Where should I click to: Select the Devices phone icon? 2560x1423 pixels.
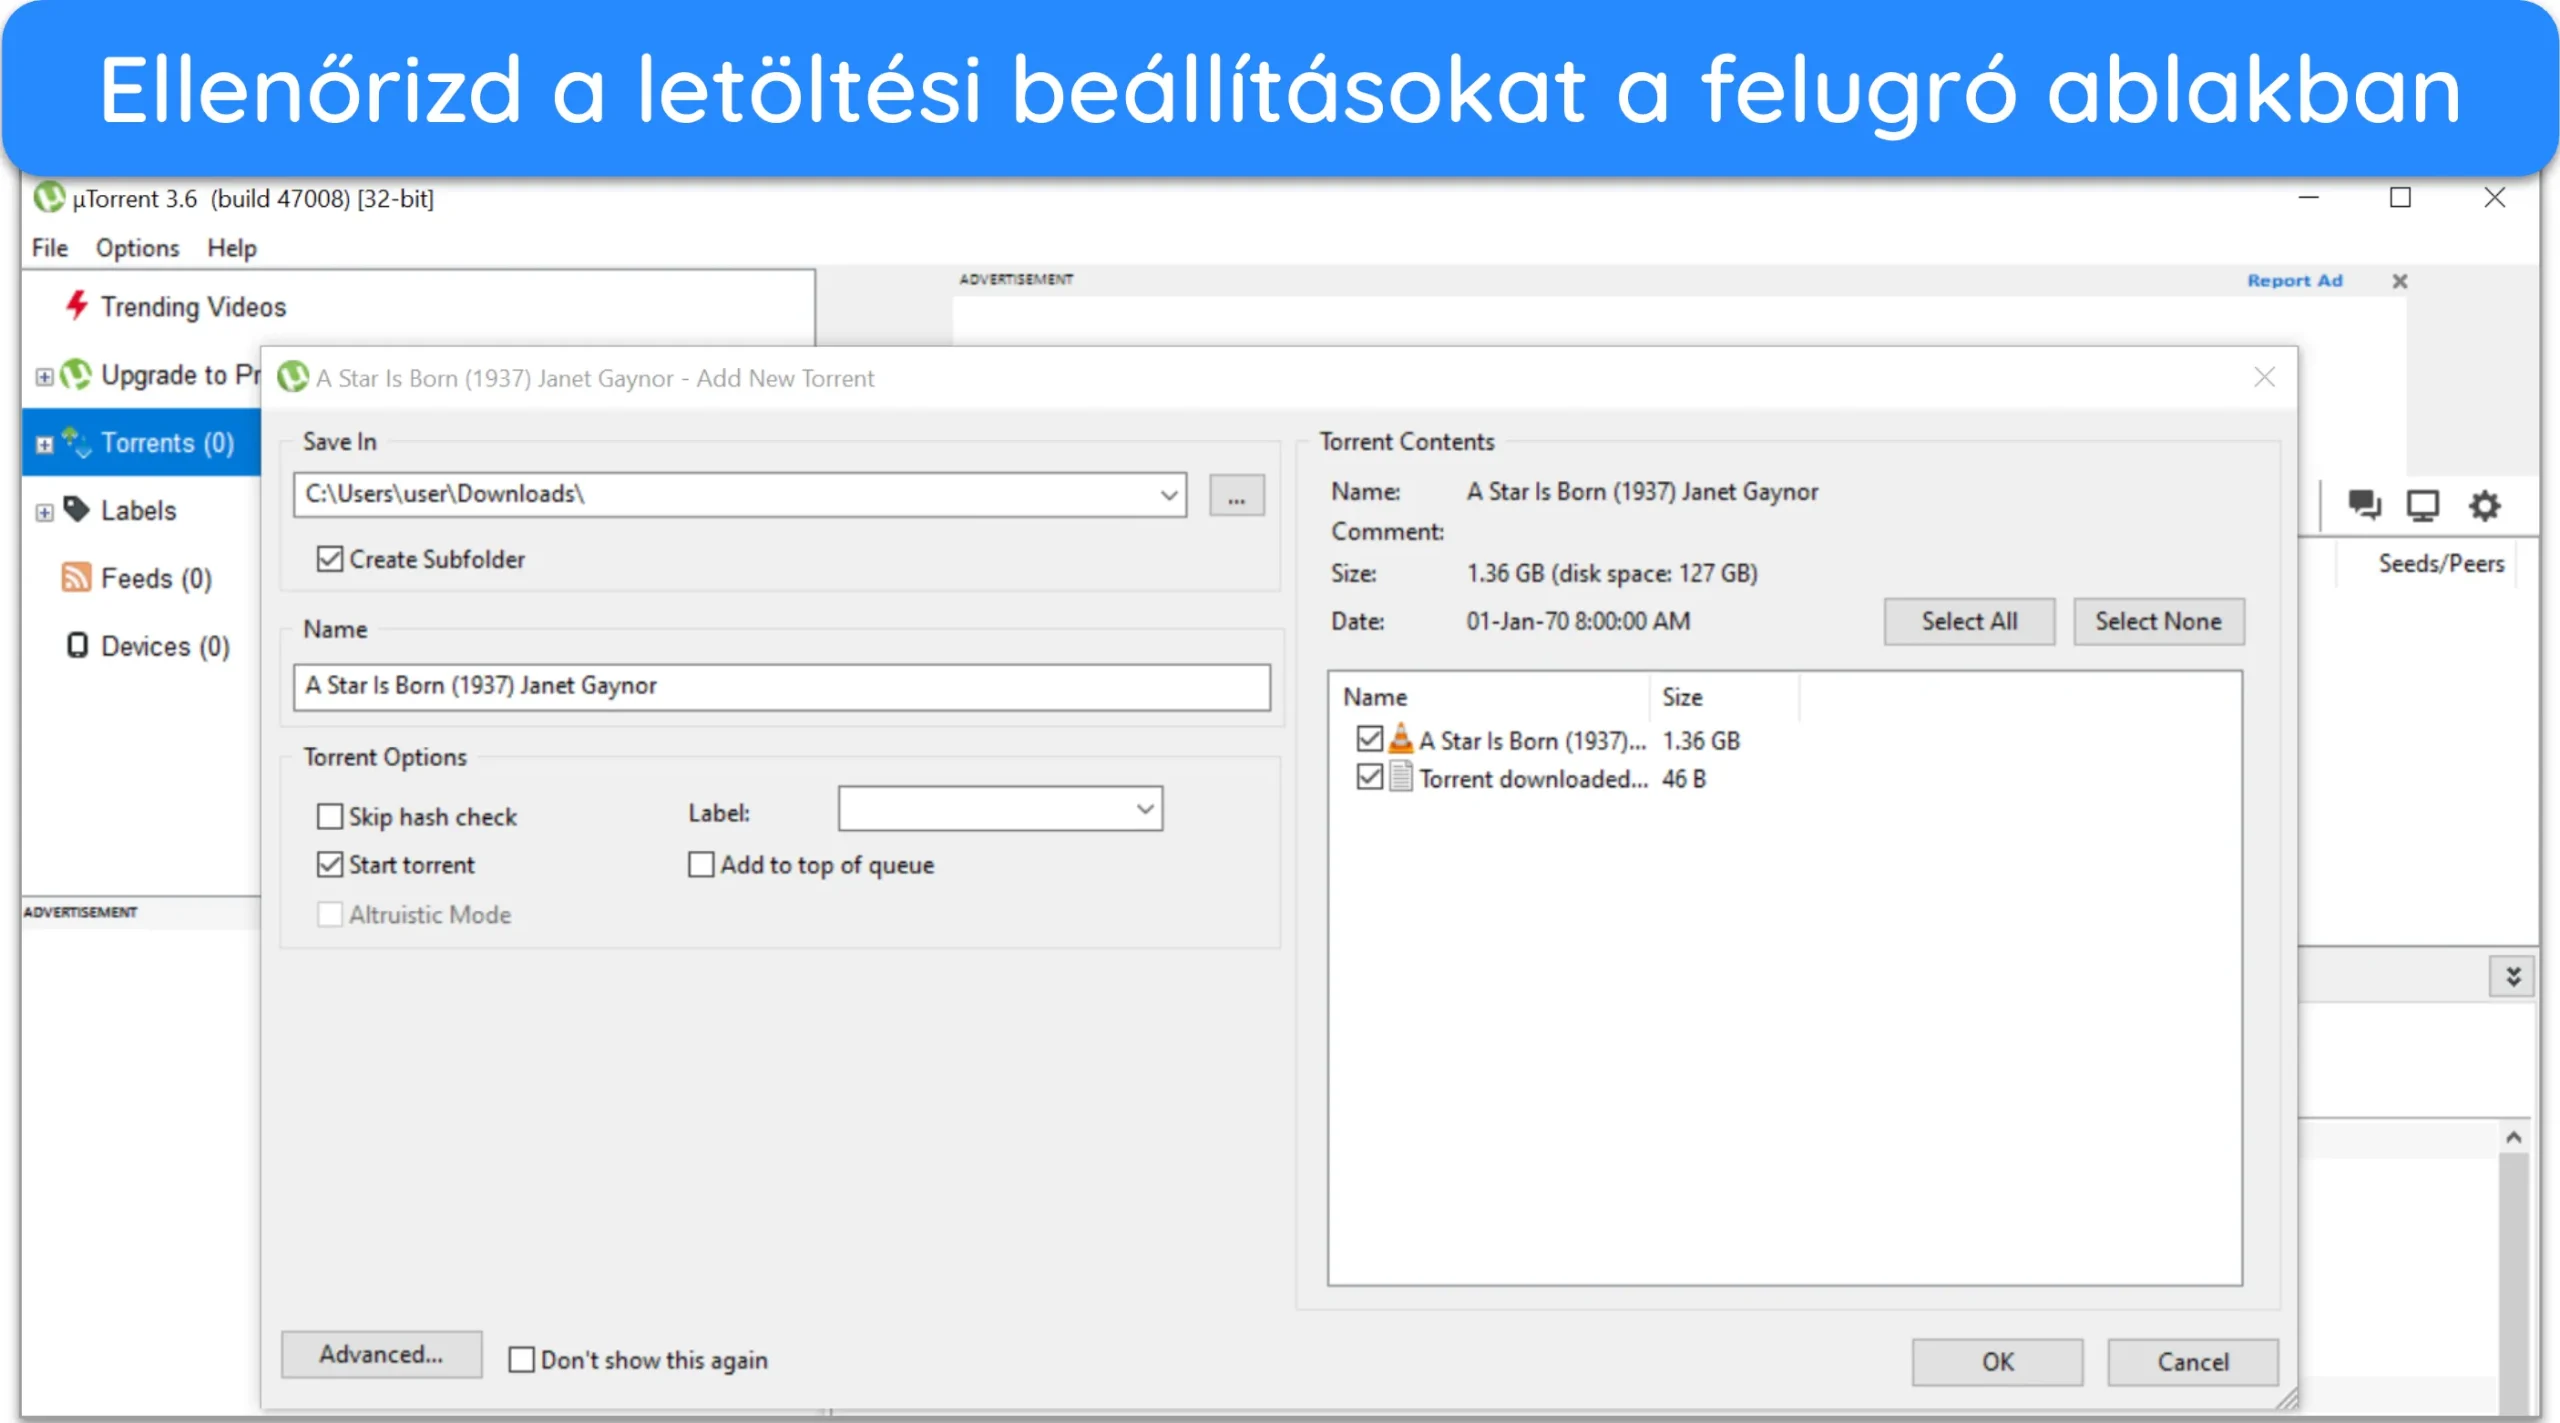pos(77,645)
